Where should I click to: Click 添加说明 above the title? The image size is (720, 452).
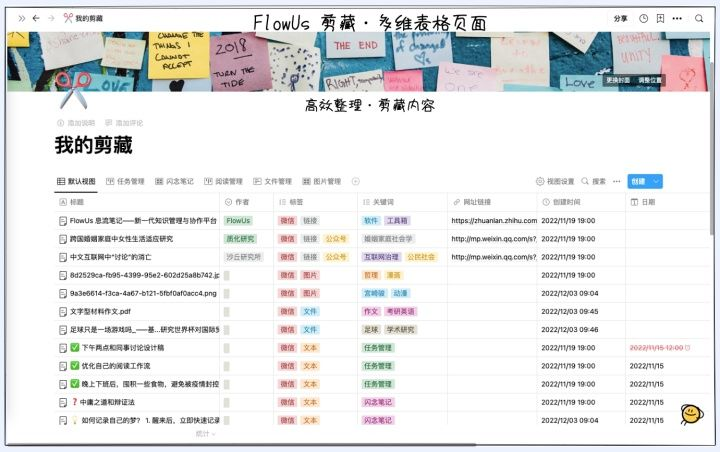pyautogui.click(x=76, y=123)
